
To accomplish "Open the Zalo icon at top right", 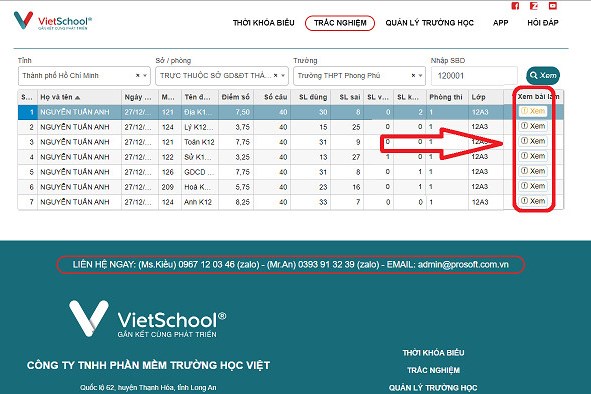I will coord(534,6).
